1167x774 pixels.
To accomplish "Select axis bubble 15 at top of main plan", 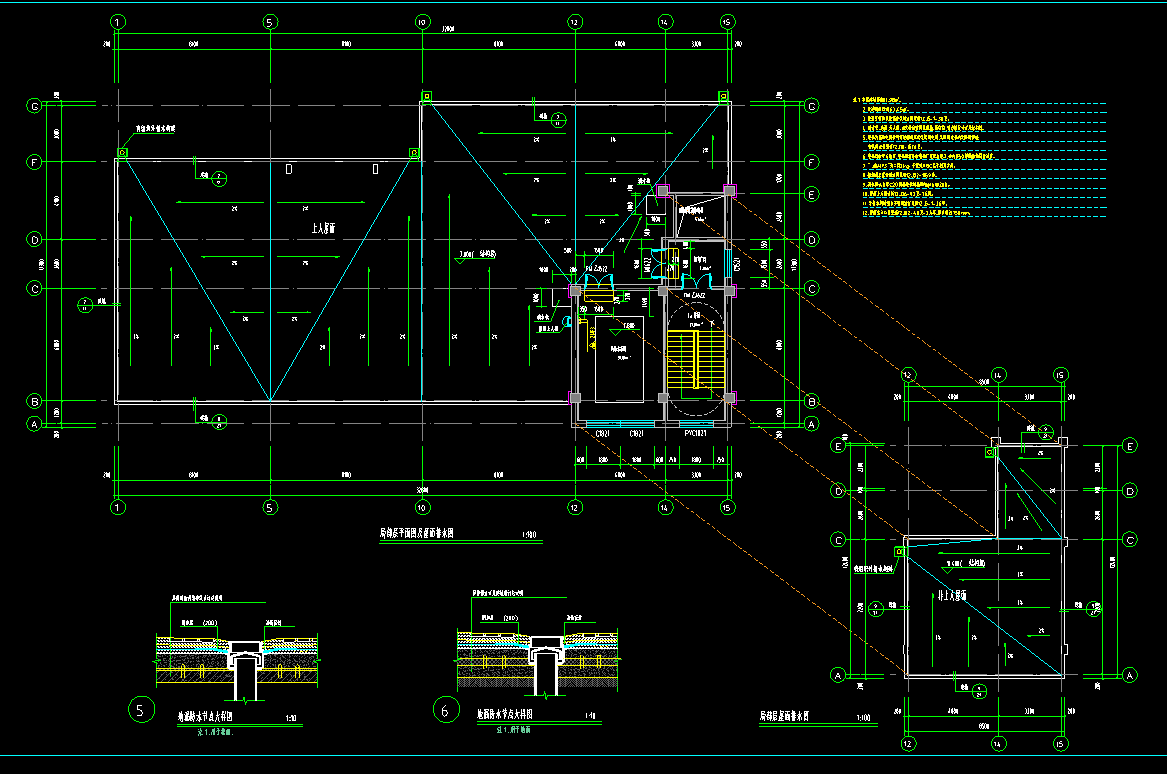I will pos(727,21).
